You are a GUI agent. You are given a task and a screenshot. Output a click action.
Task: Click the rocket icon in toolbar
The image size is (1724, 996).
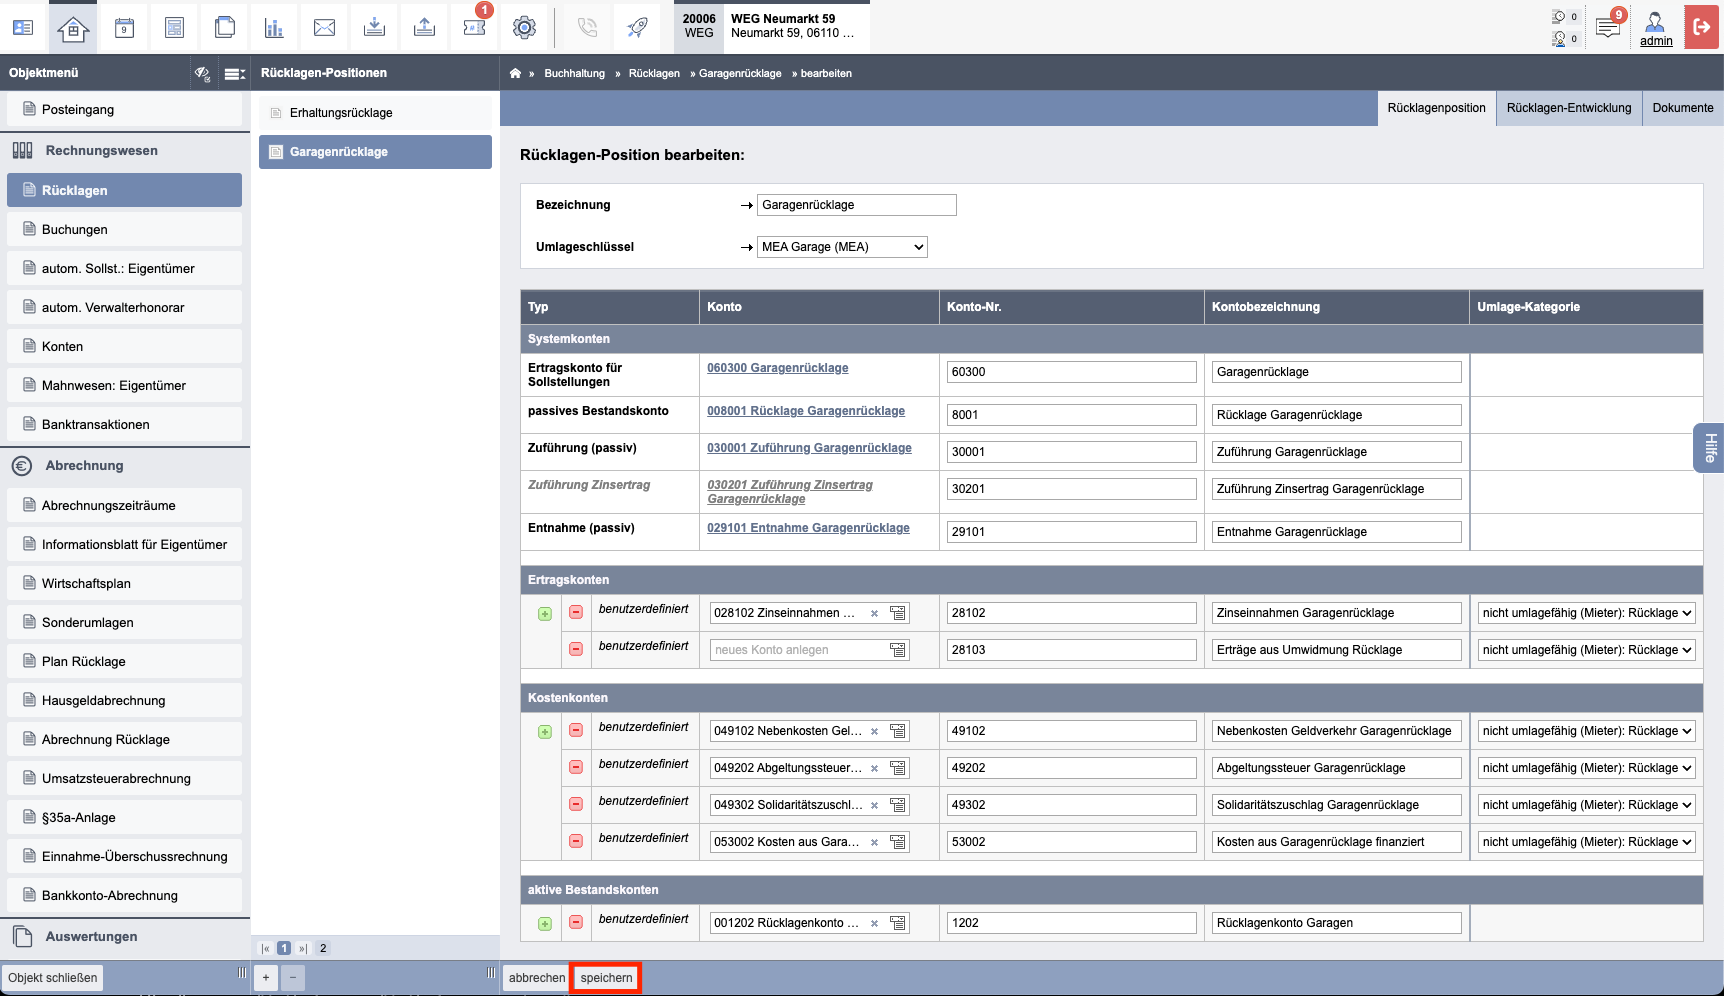[x=637, y=27]
